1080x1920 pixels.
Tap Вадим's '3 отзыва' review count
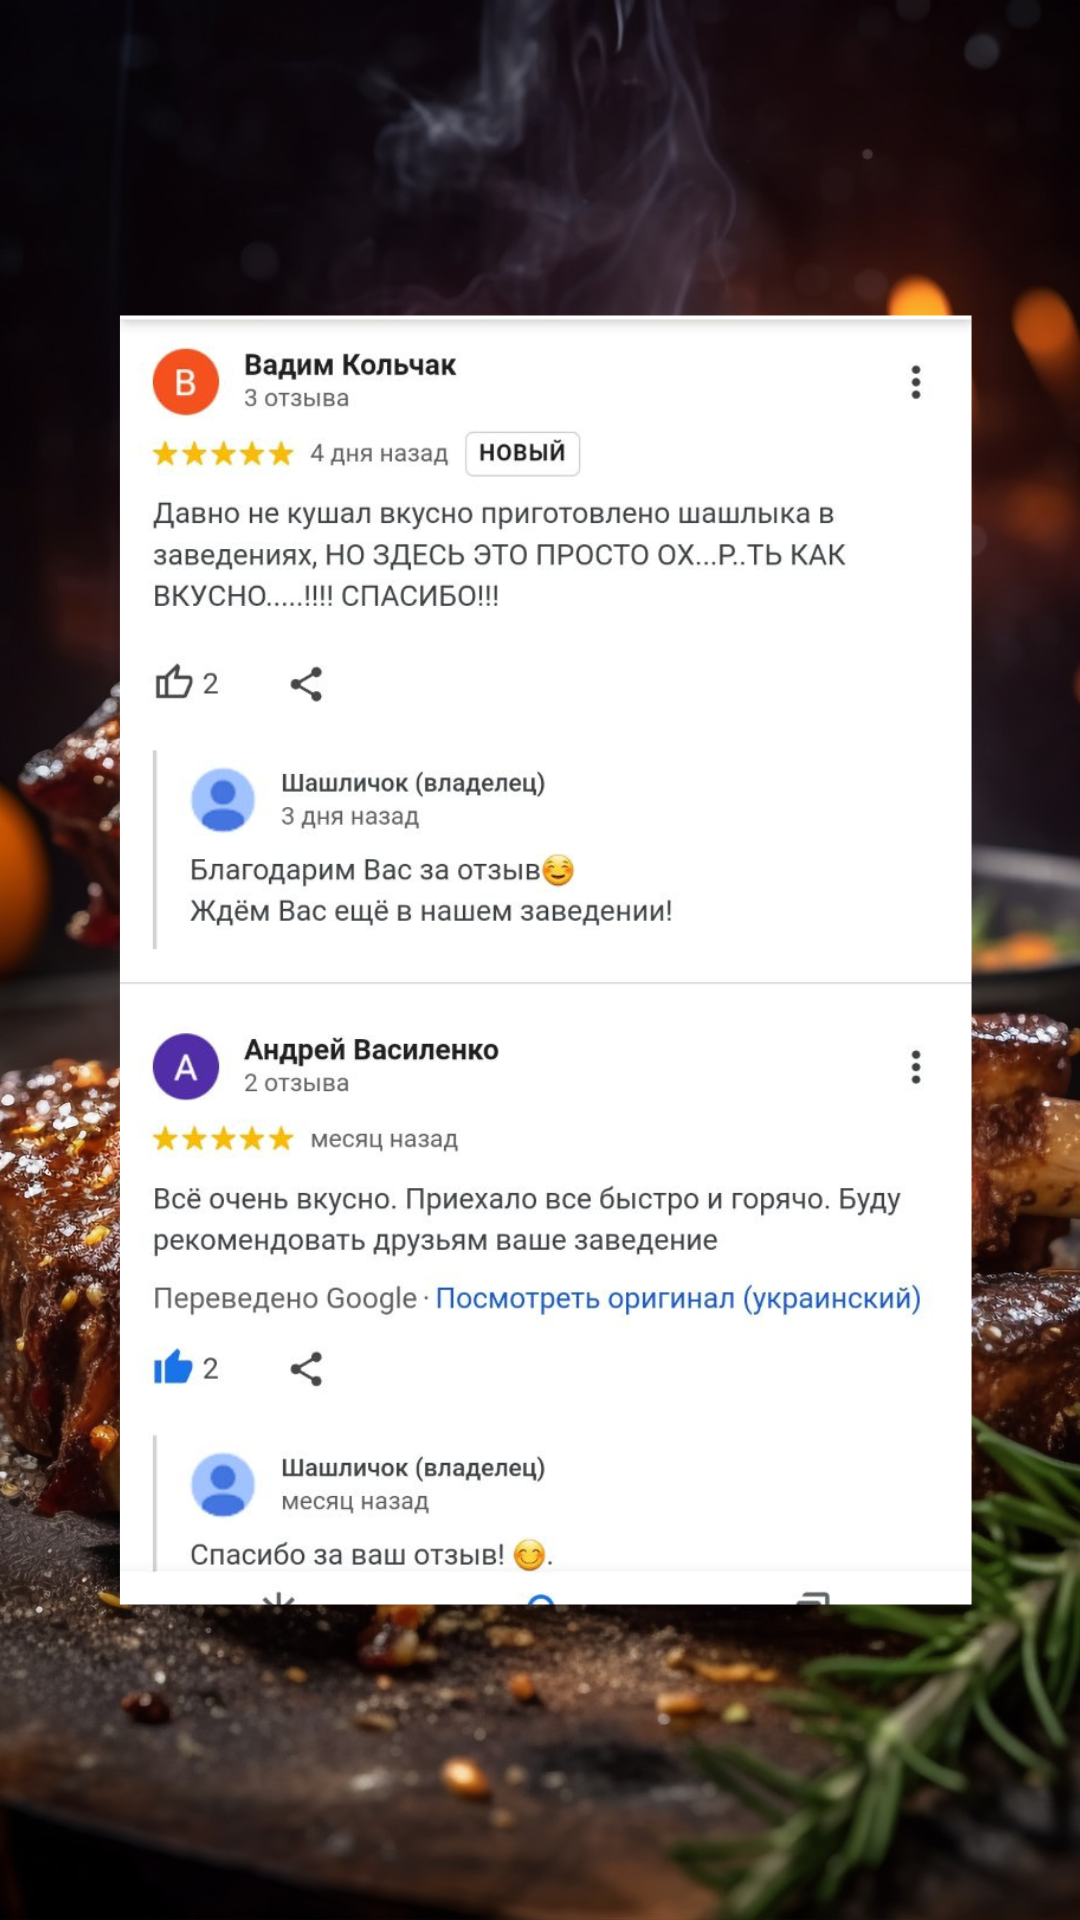pos(297,398)
